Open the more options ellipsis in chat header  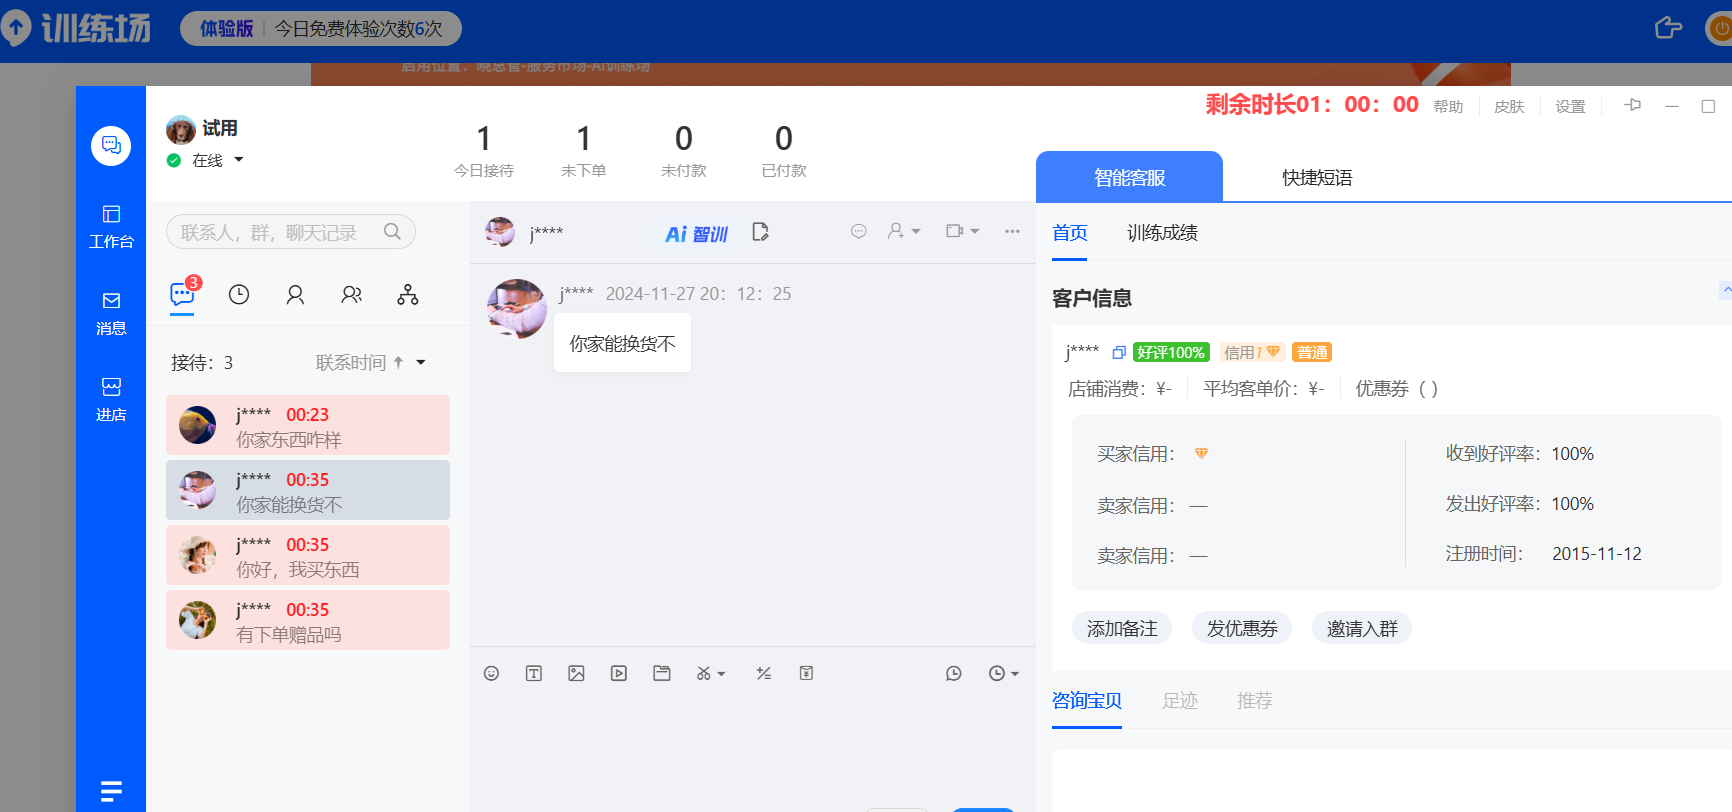pyautogui.click(x=1012, y=231)
